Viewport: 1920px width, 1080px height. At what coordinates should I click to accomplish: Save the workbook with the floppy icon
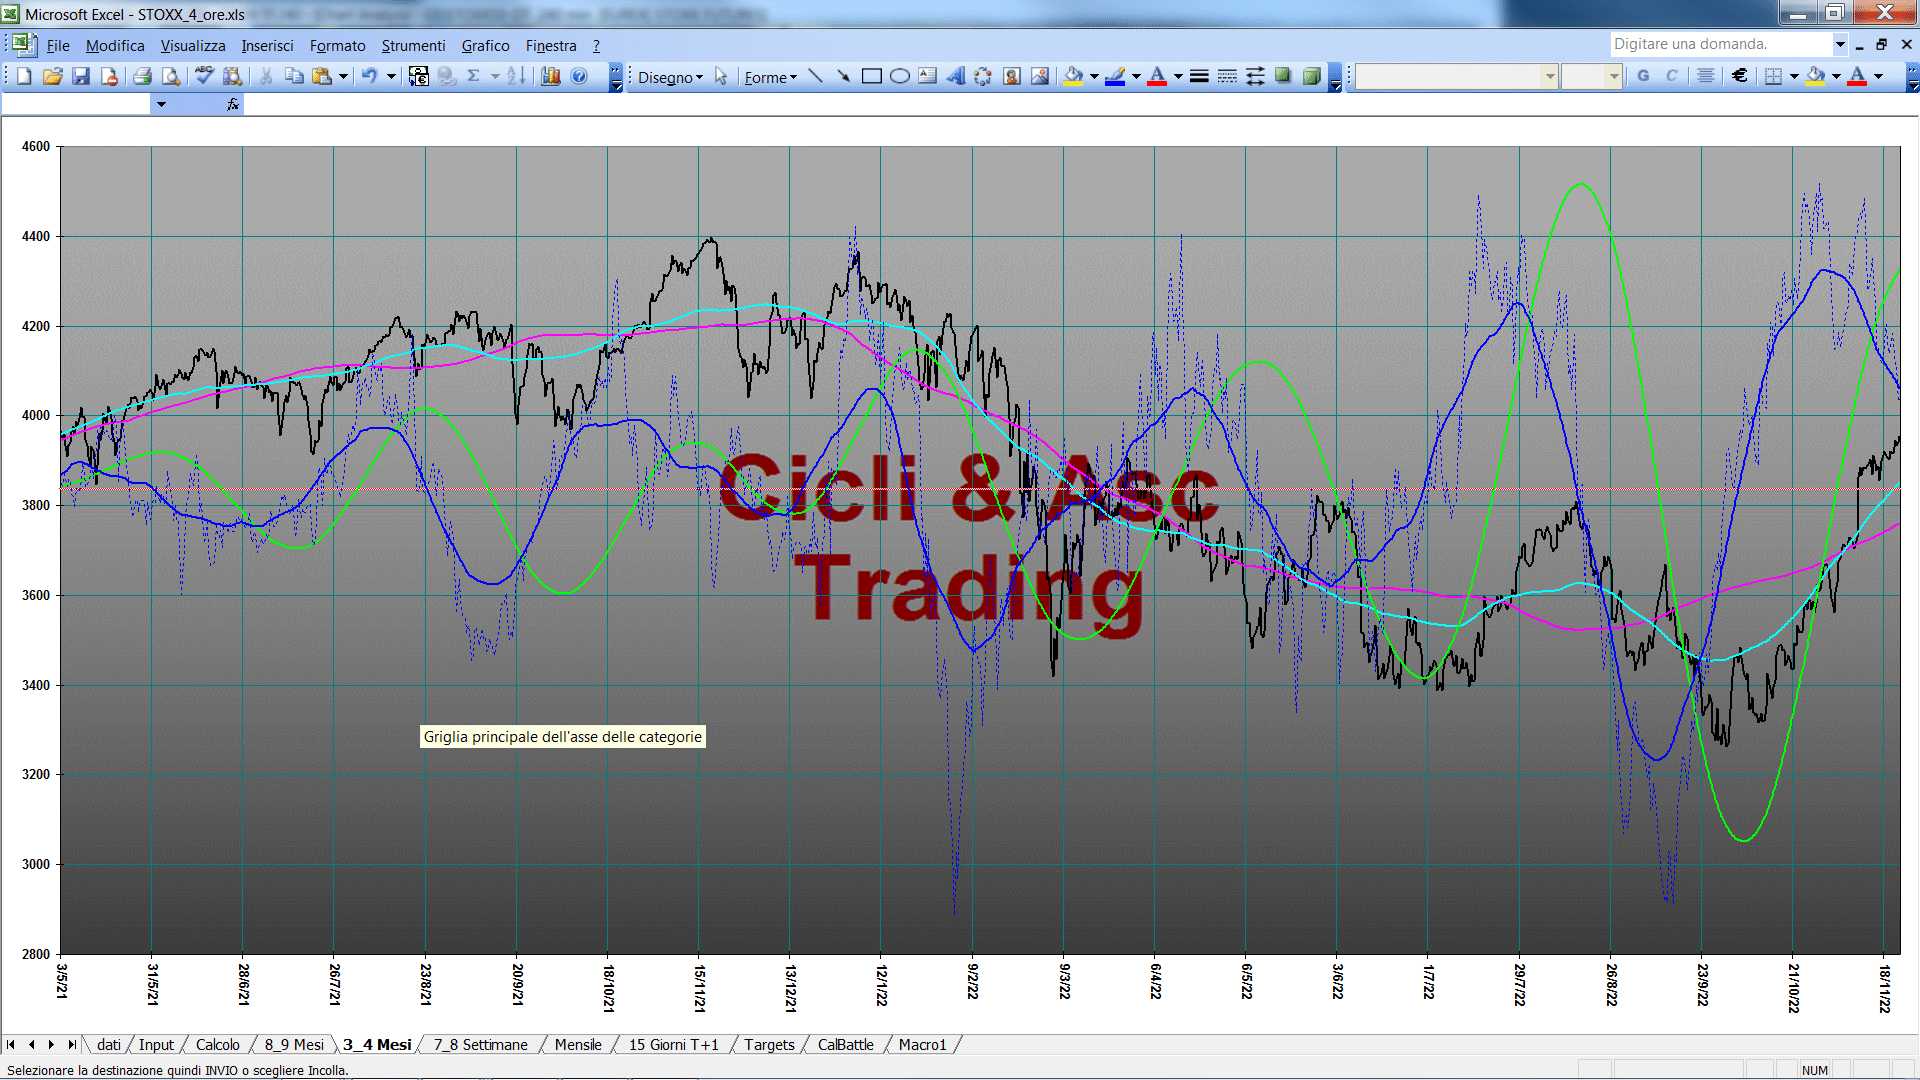(x=81, y=76)
